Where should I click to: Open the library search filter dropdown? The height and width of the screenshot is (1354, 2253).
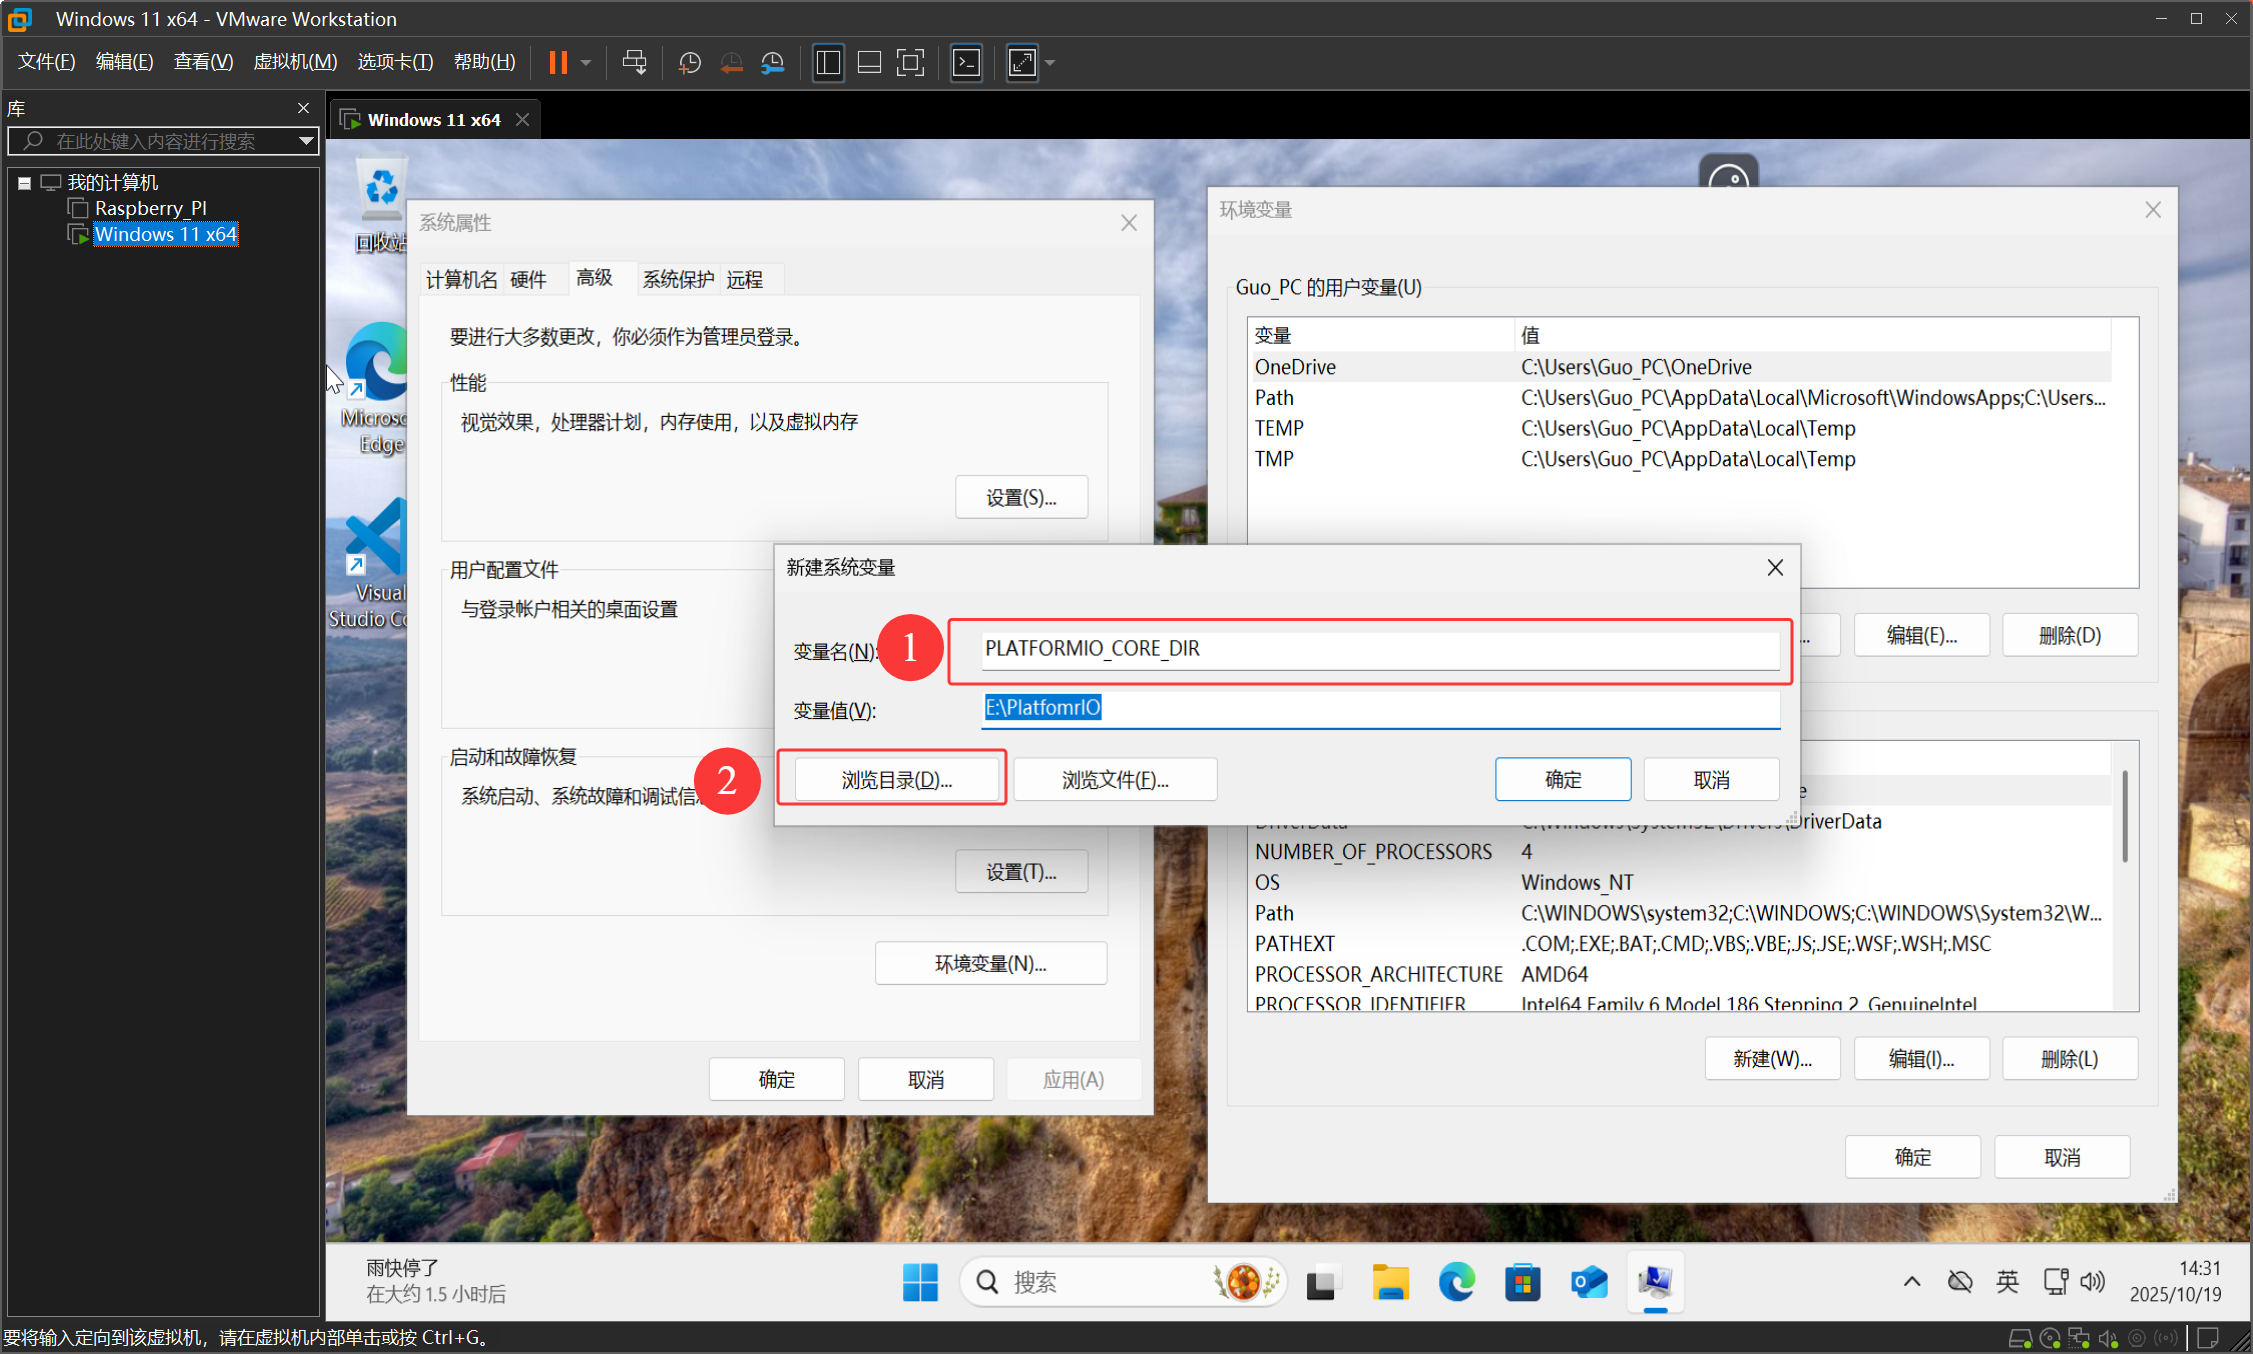click(x=306, y=141)
